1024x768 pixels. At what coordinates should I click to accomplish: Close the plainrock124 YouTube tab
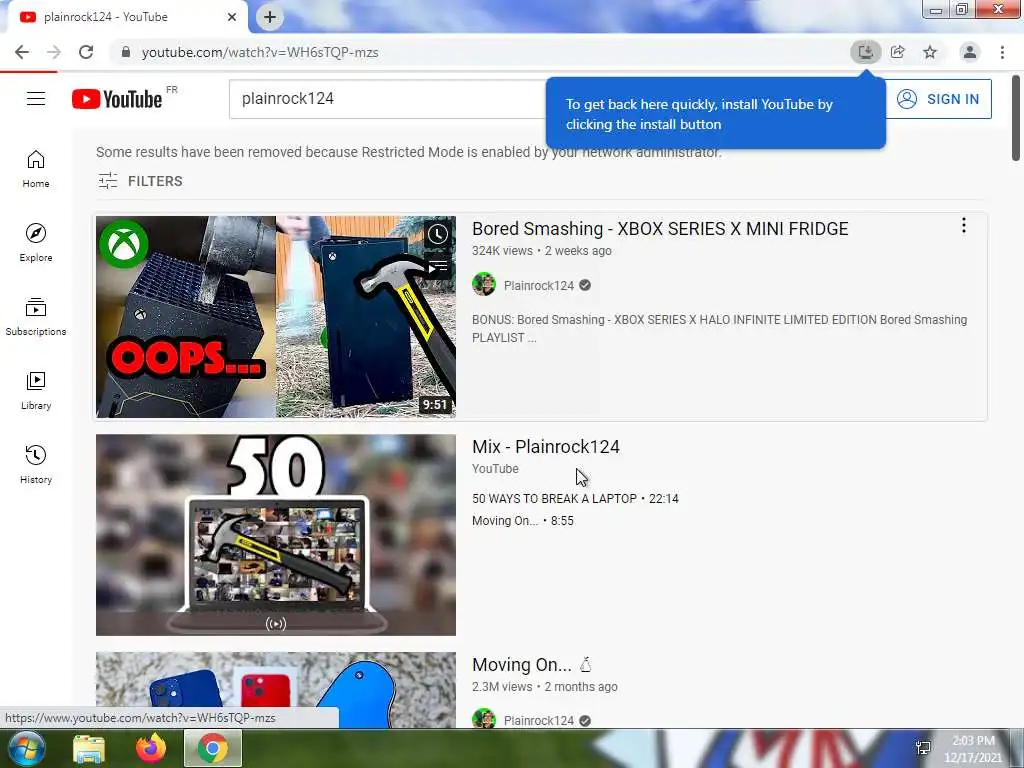(x=232, y=17)
